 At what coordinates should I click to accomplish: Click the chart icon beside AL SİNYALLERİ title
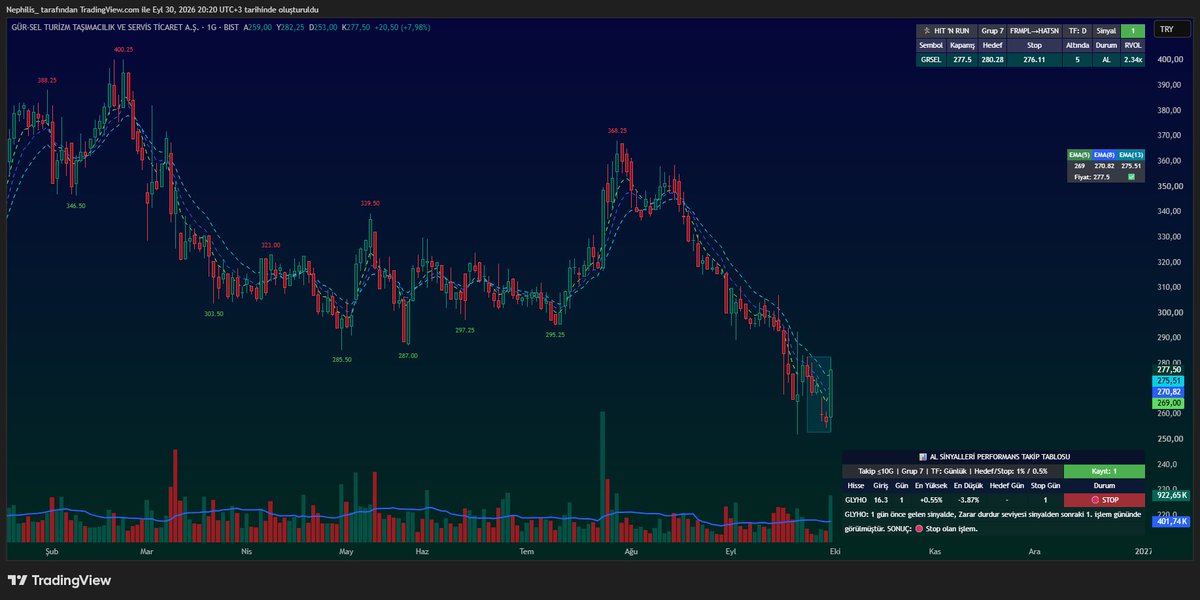[x=922, y=456]
